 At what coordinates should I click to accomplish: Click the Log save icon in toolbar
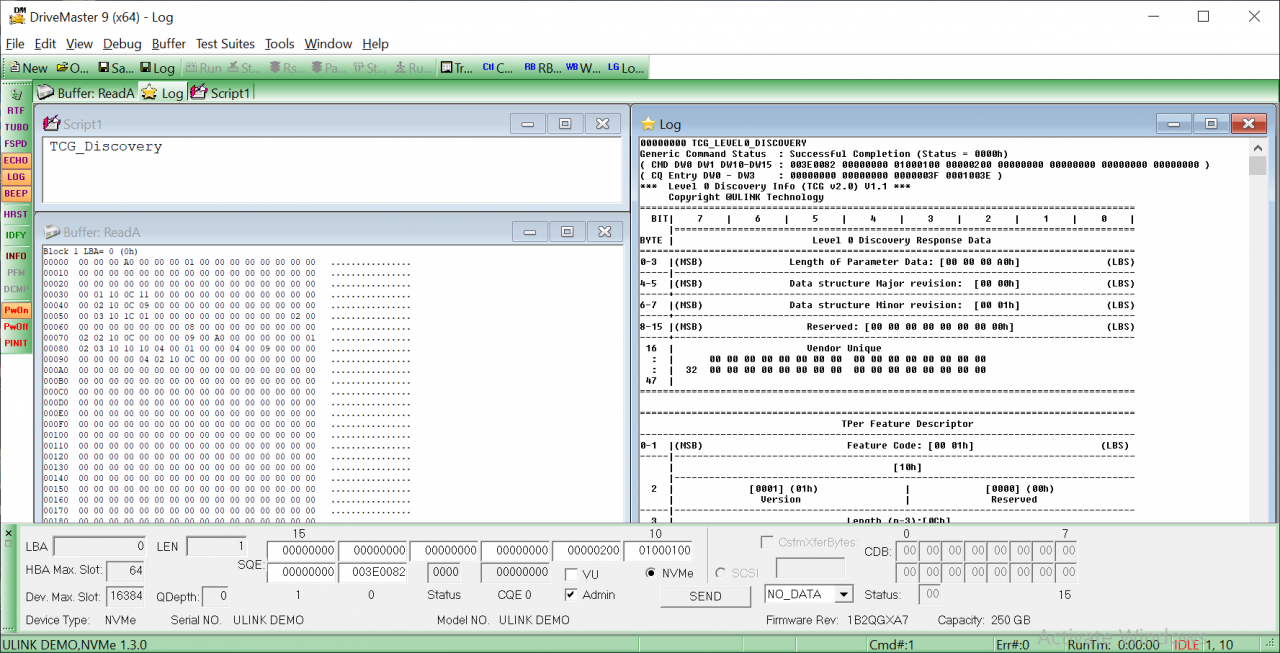156,68
